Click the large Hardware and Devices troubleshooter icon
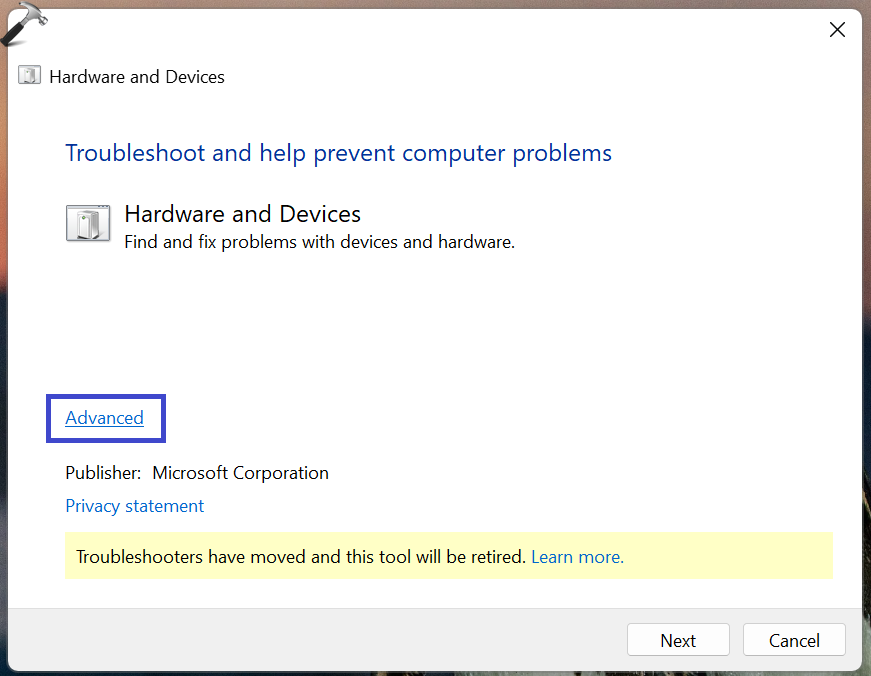The image size is (871, 676). [x=88, y=223]
